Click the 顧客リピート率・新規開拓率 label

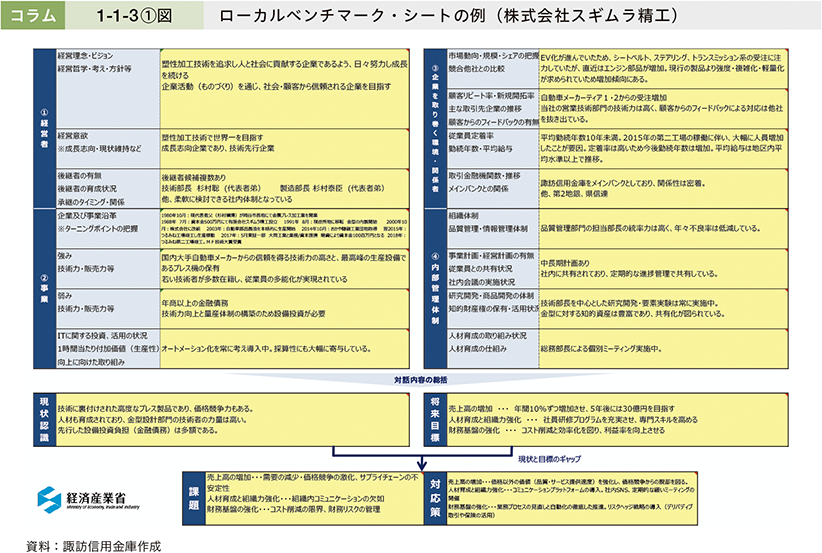point(491,95)
